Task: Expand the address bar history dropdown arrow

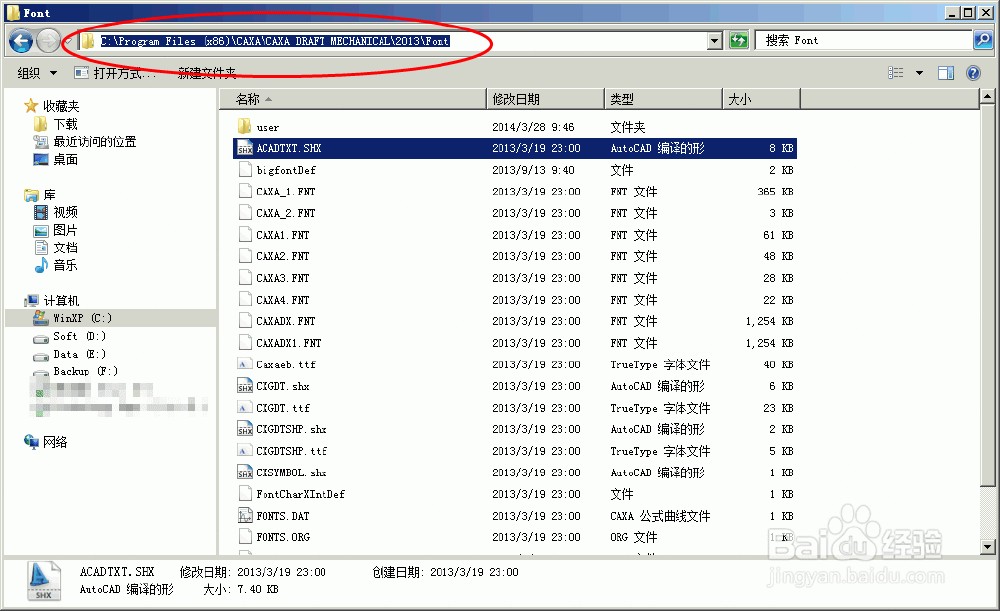Action: coord(715,41)
